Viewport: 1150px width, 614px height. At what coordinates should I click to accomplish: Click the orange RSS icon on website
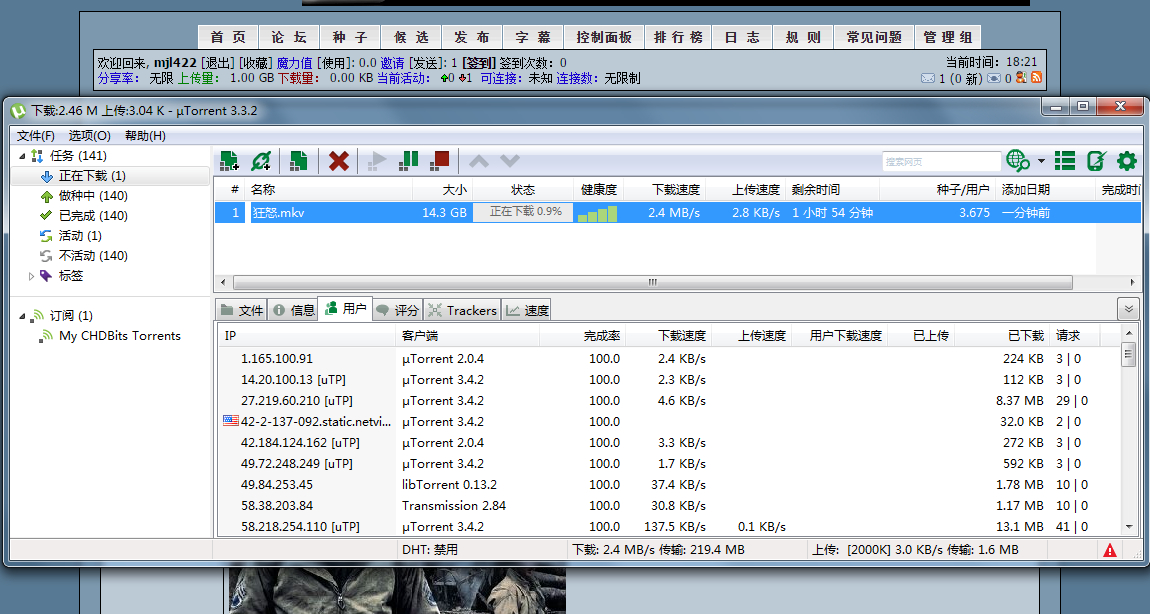[x=1036, y=77]
